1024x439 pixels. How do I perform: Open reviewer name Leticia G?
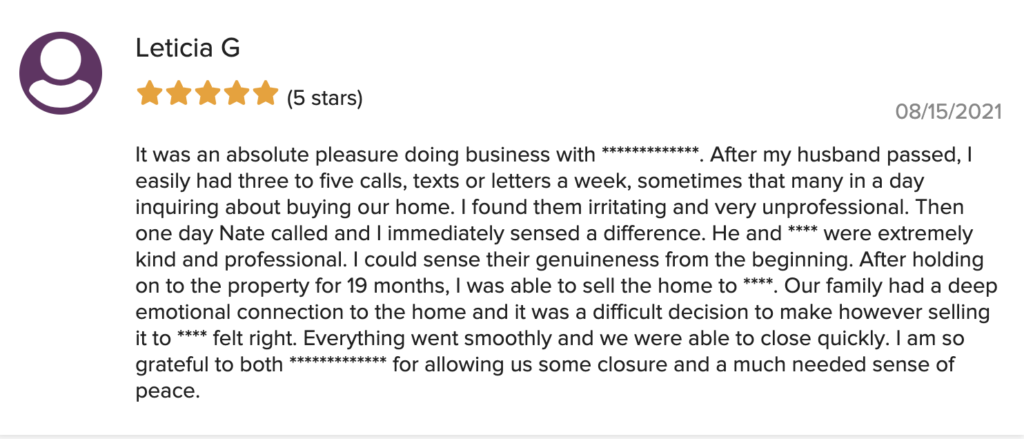tap(187, 48)
